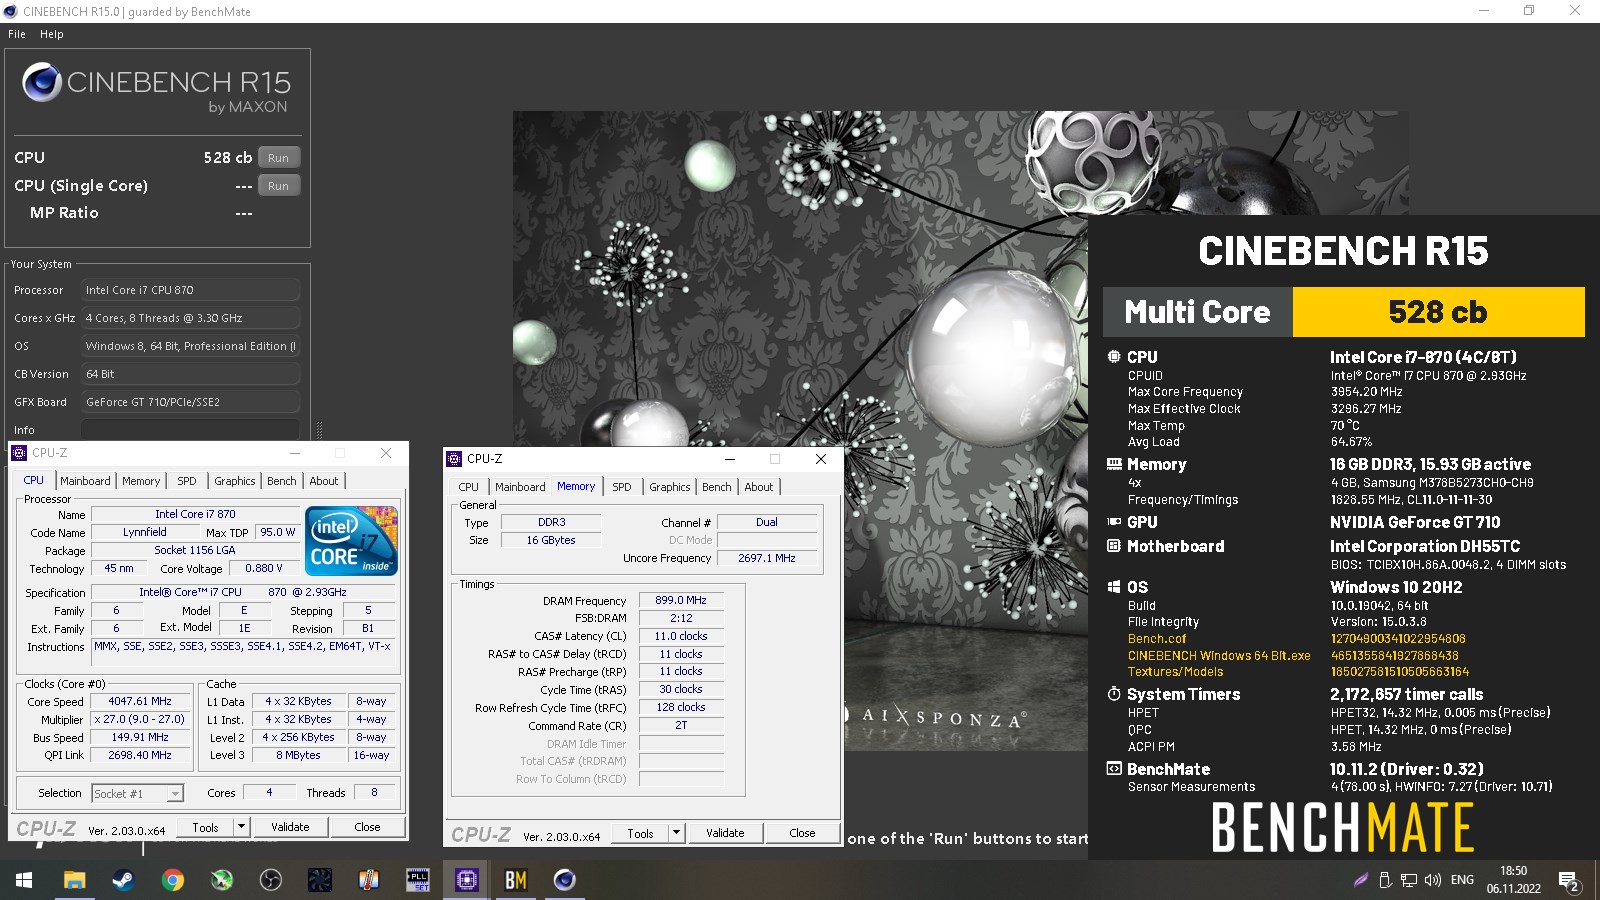This screenshot has height=900, width=1600.
Task: Open Mainboard tab in CPU-Z Memory window
Action: click(x=520, y=487)
